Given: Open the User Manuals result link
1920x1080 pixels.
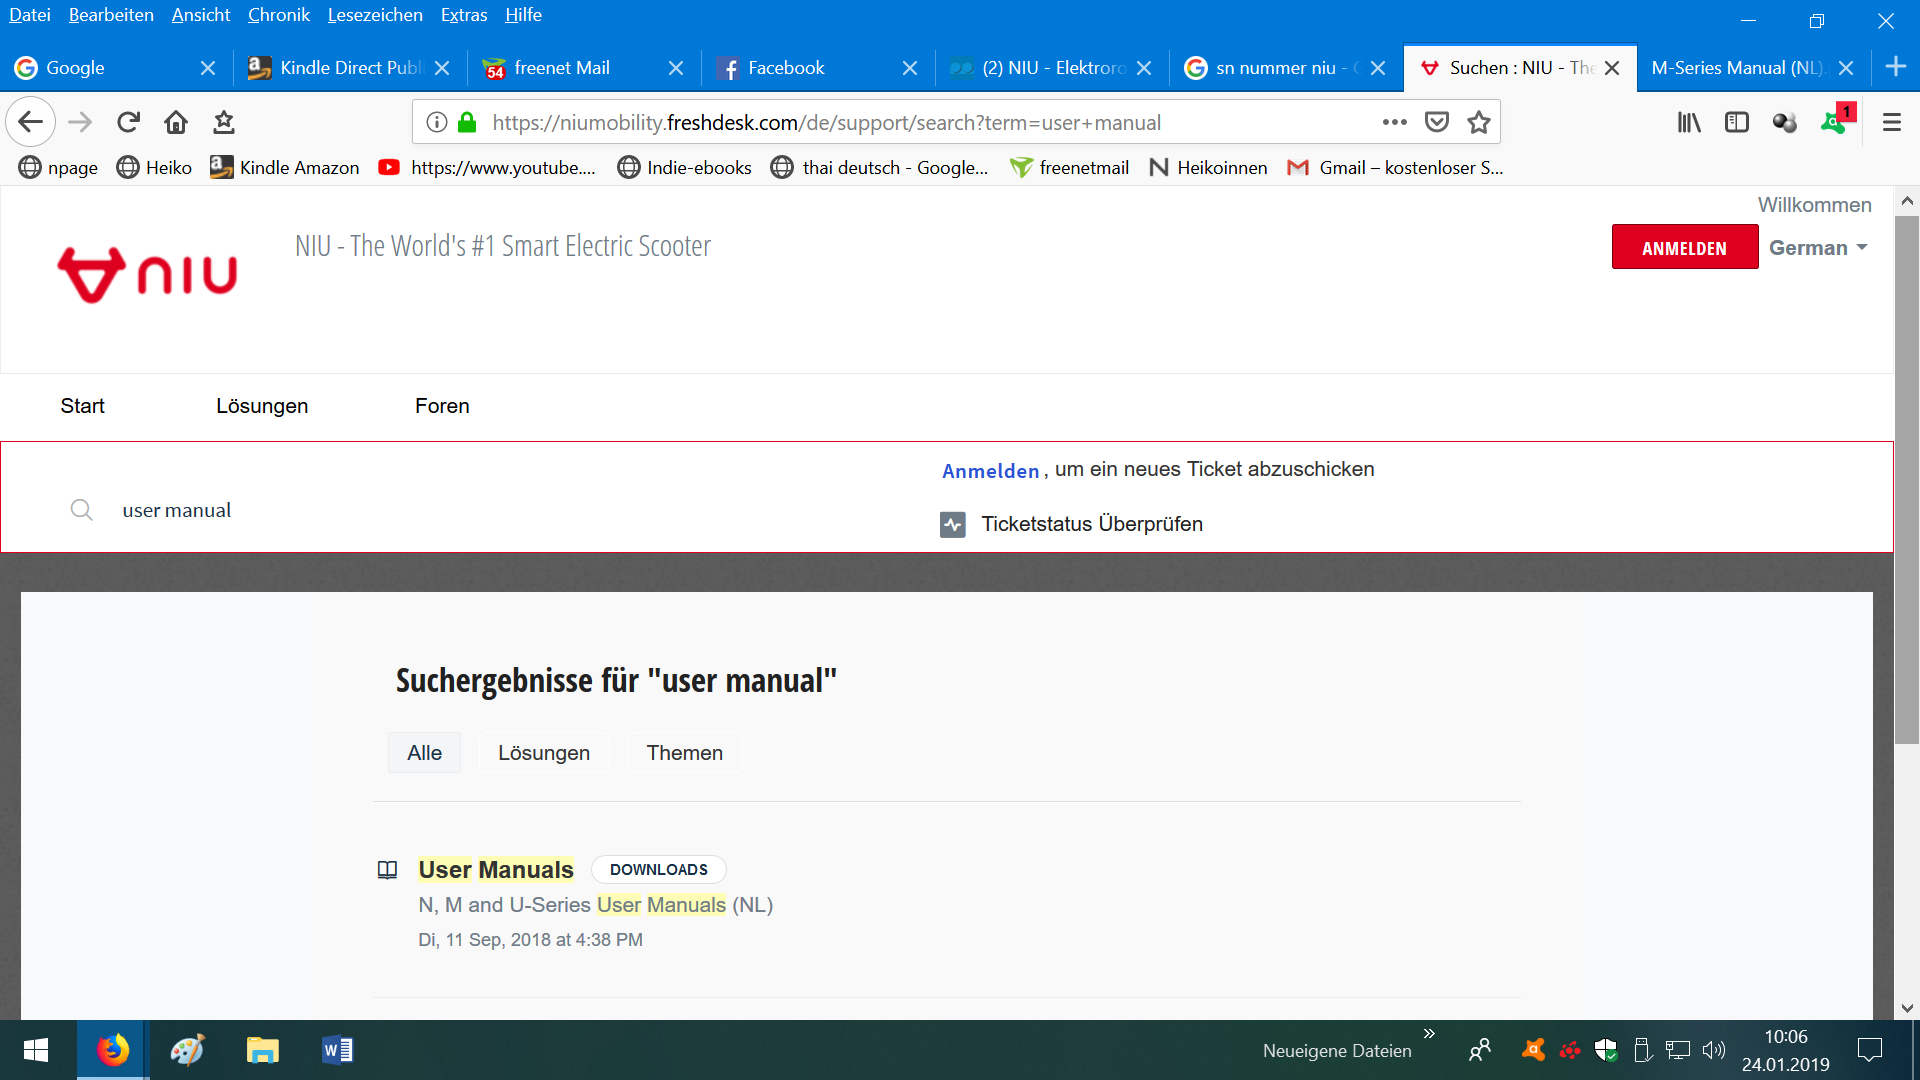Looking at the screenshot, I should click(496, 869).
